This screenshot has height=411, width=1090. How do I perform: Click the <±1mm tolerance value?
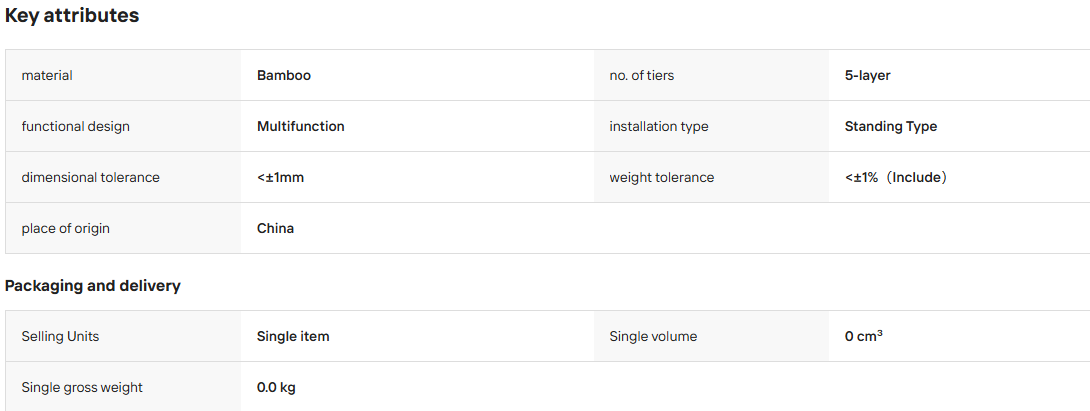click(x=280, y=177)
